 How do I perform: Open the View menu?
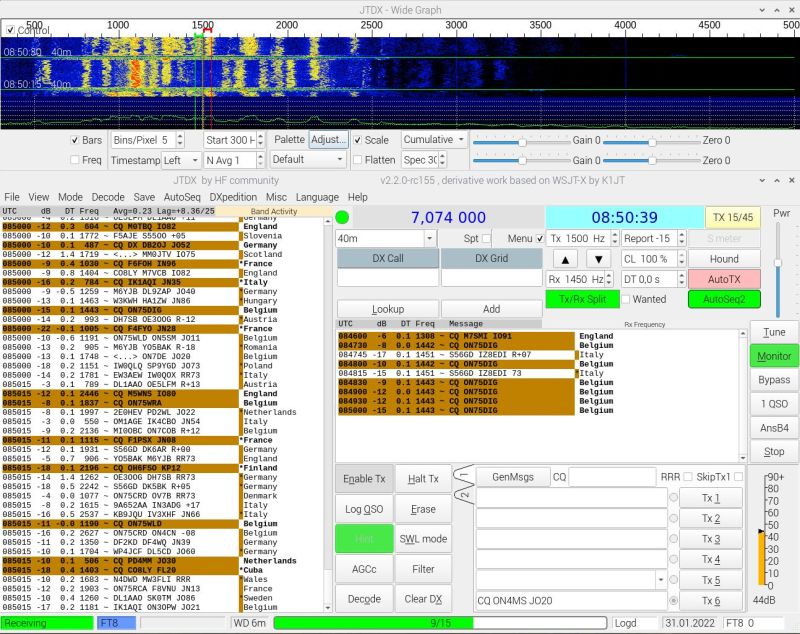coord(39,197)
